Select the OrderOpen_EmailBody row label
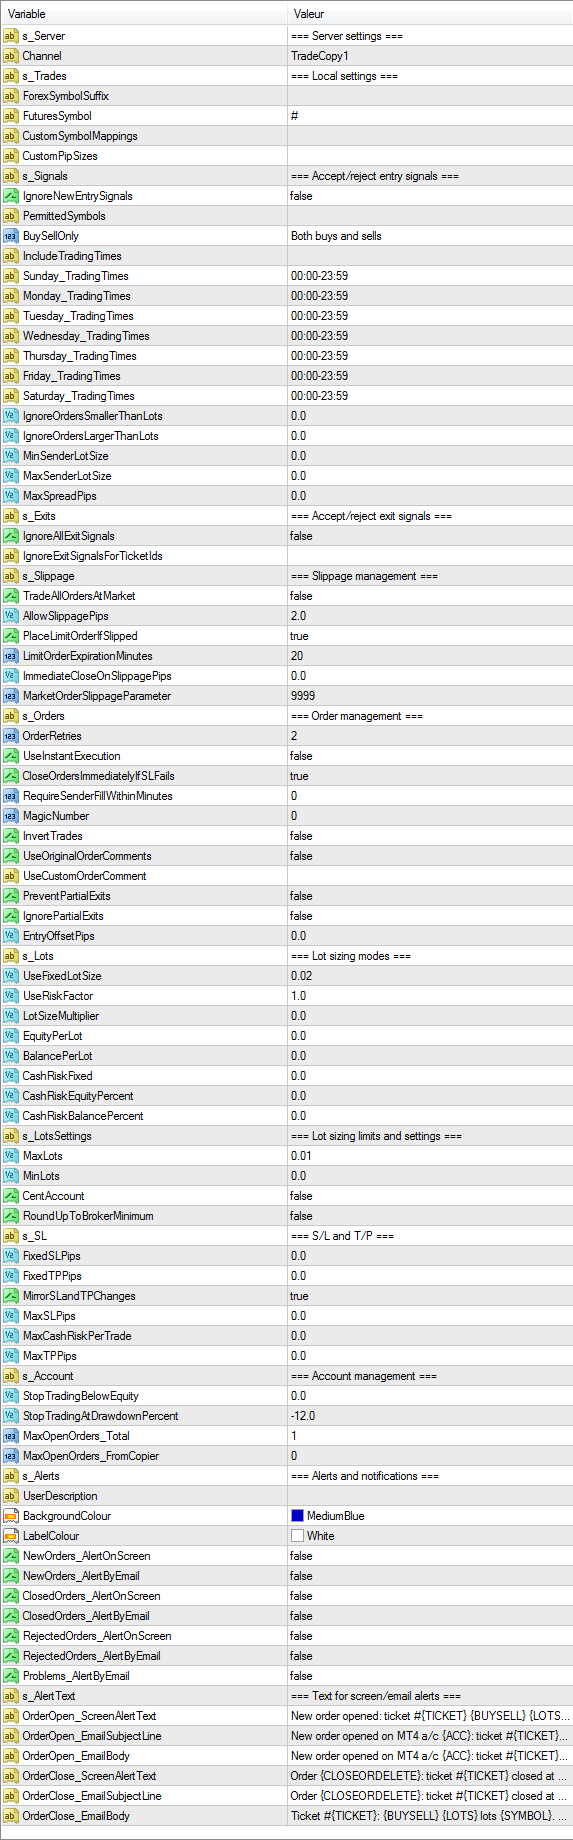The image size is (573, 1840). click(76, 1756)
